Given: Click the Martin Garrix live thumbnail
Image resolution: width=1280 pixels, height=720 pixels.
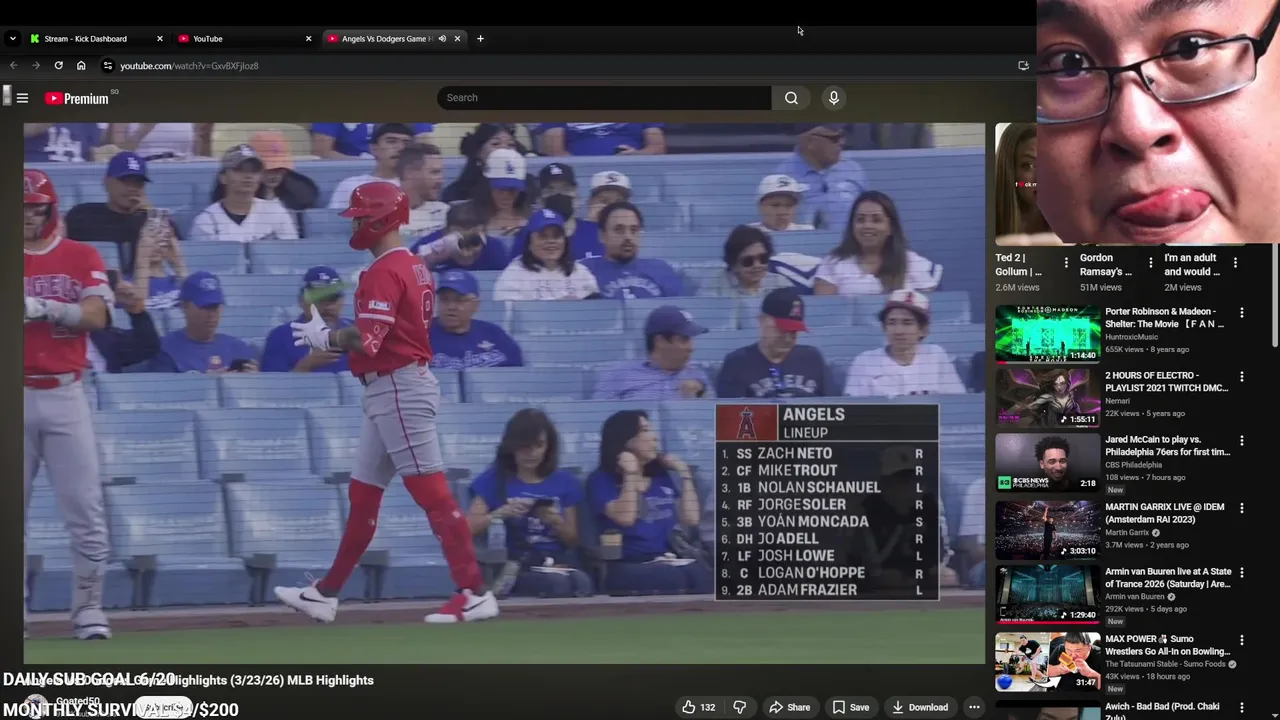Looking at the screenshot, I should click(1047, 529).
